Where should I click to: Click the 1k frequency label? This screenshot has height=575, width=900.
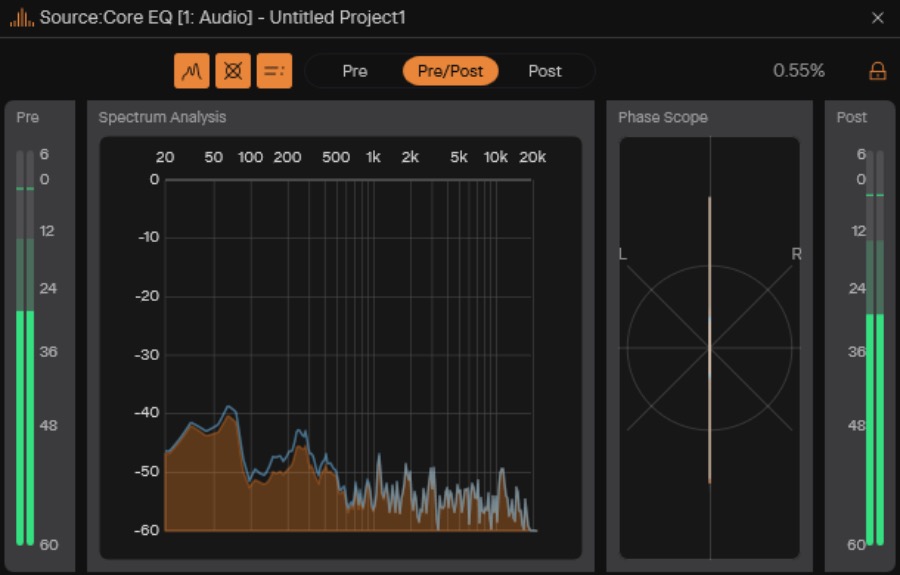coord(373,157)
